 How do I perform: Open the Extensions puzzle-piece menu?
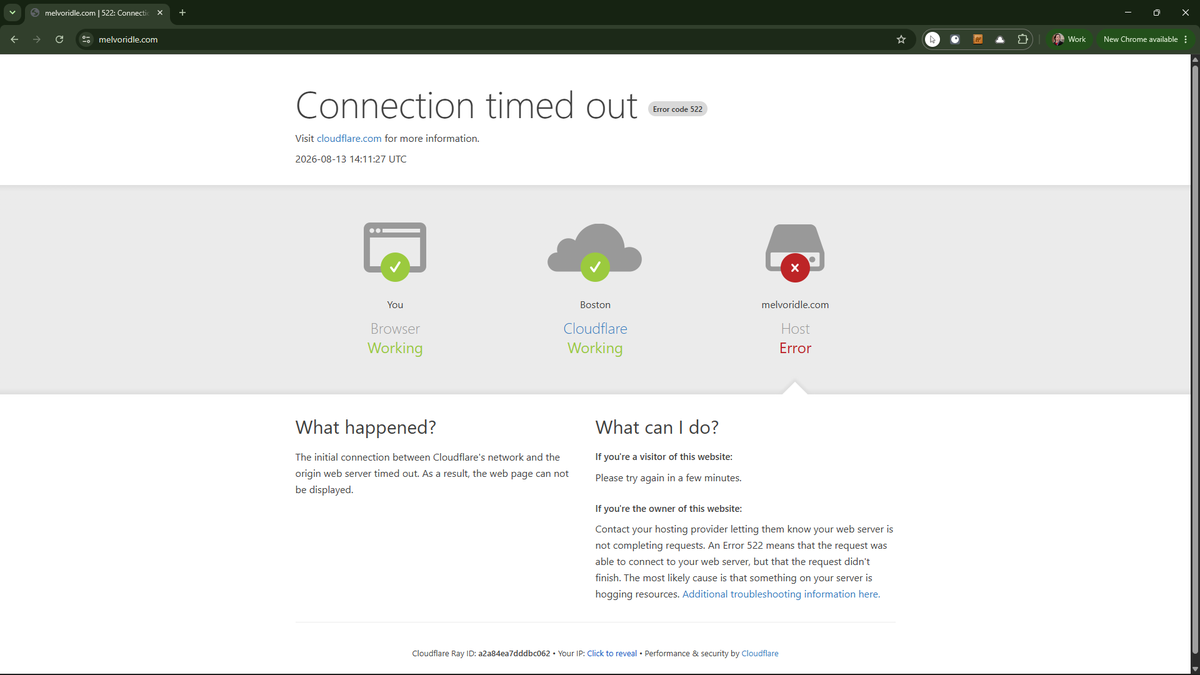1023,39
